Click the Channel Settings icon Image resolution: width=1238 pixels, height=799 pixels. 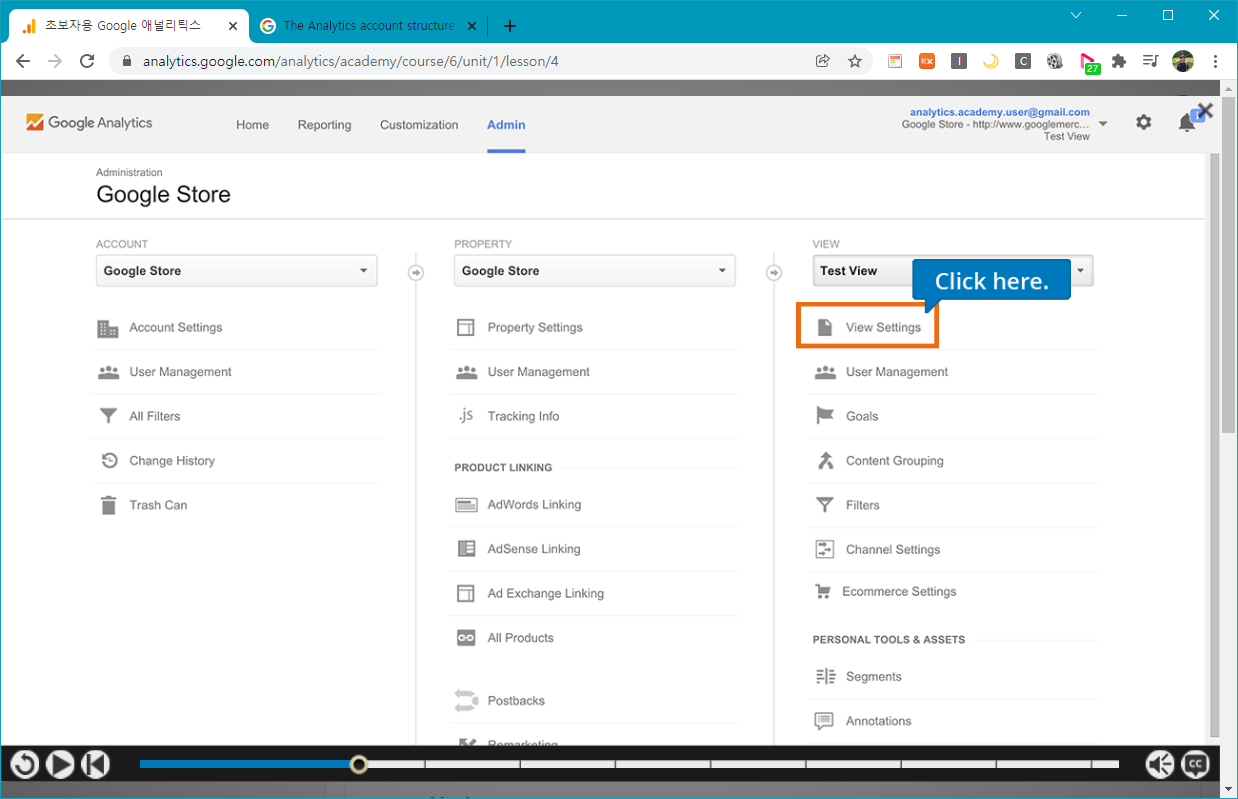click(x=825, y=549)
